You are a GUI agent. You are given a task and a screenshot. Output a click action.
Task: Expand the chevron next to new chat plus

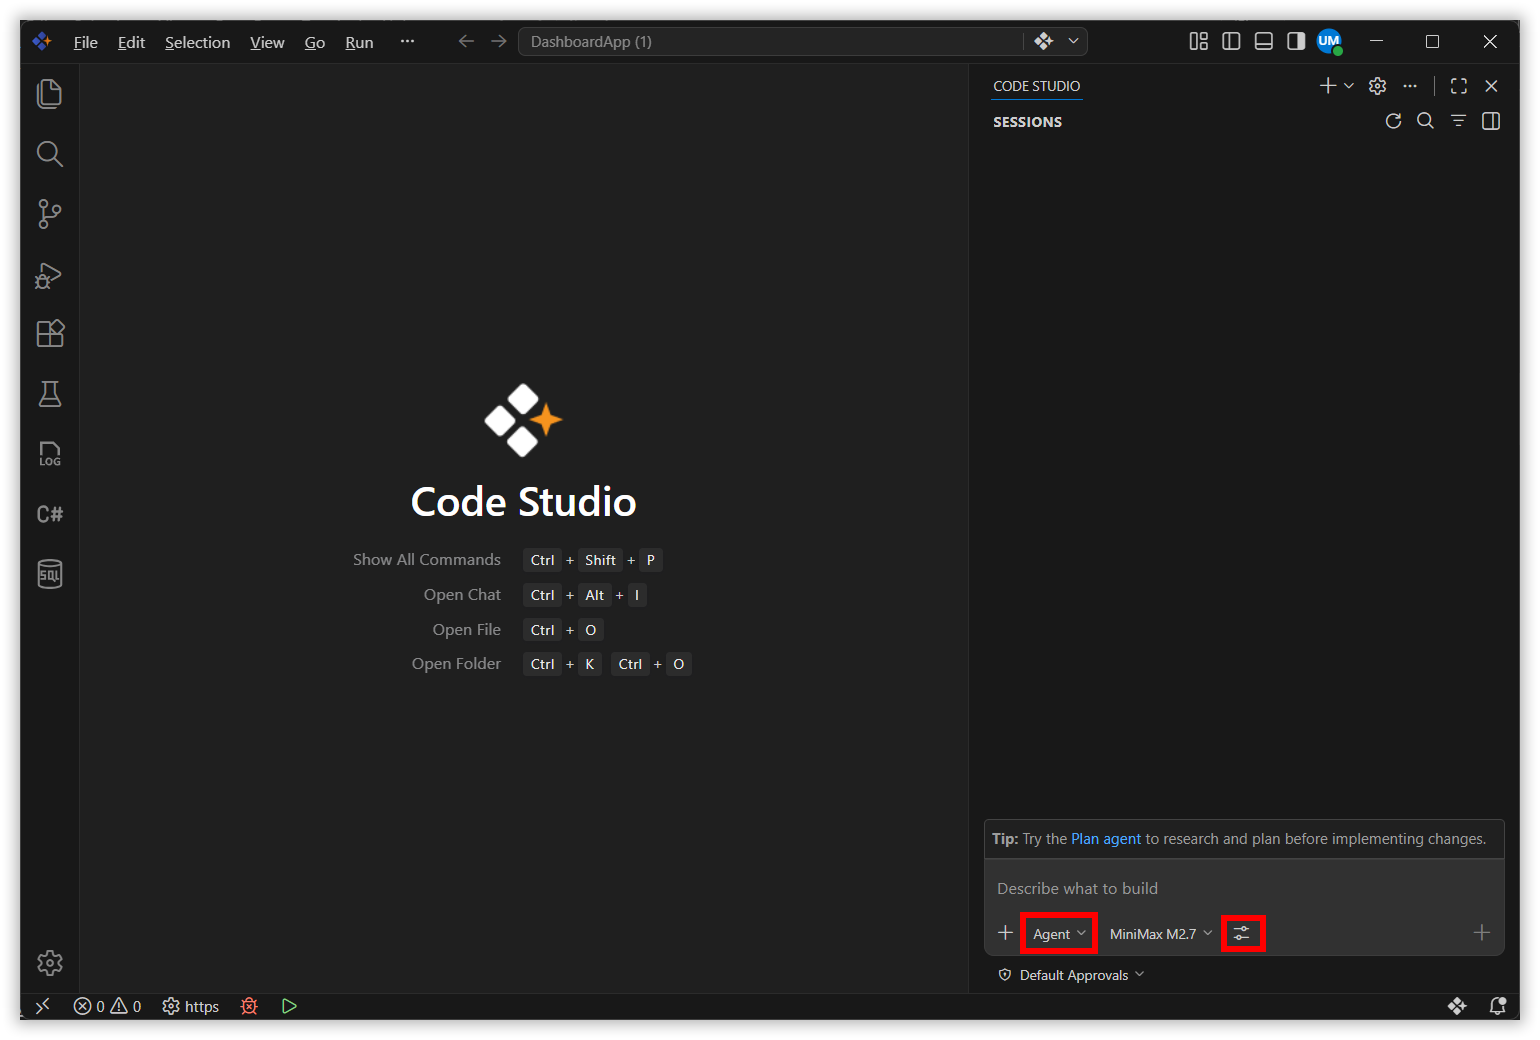(x=1348, y=86)
